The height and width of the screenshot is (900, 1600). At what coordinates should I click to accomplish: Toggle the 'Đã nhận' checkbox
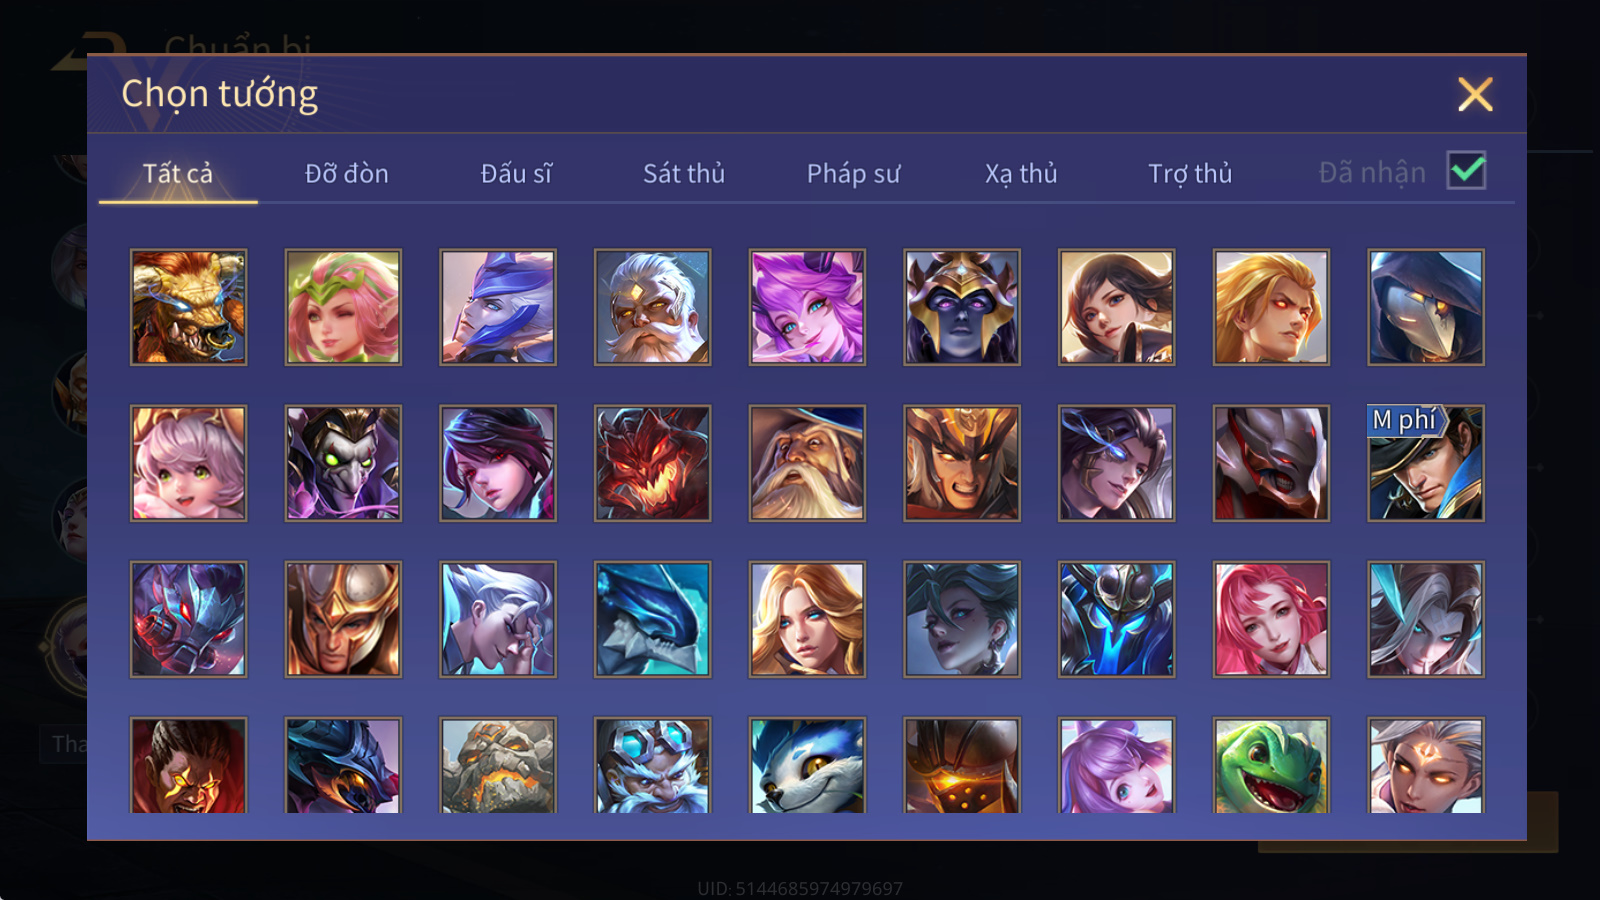tap(1467, 171)
